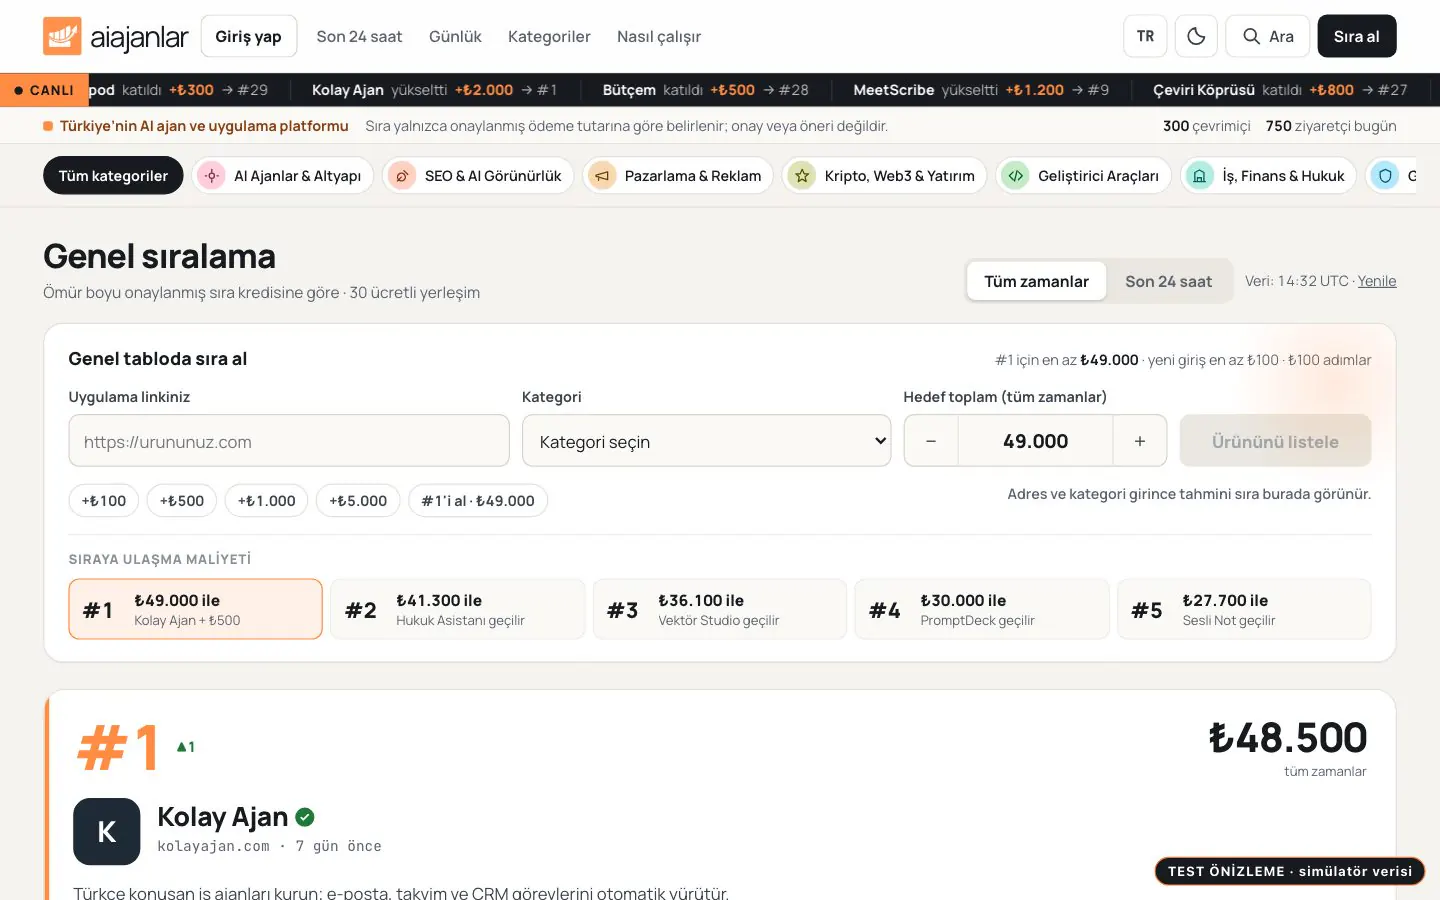Open Kategoriler in top navigation
This screenshot has width=1440, height=900.
(549, 37)
